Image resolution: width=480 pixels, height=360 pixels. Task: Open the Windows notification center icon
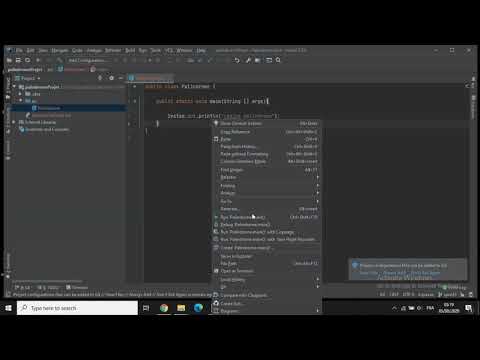click(469, 308)
